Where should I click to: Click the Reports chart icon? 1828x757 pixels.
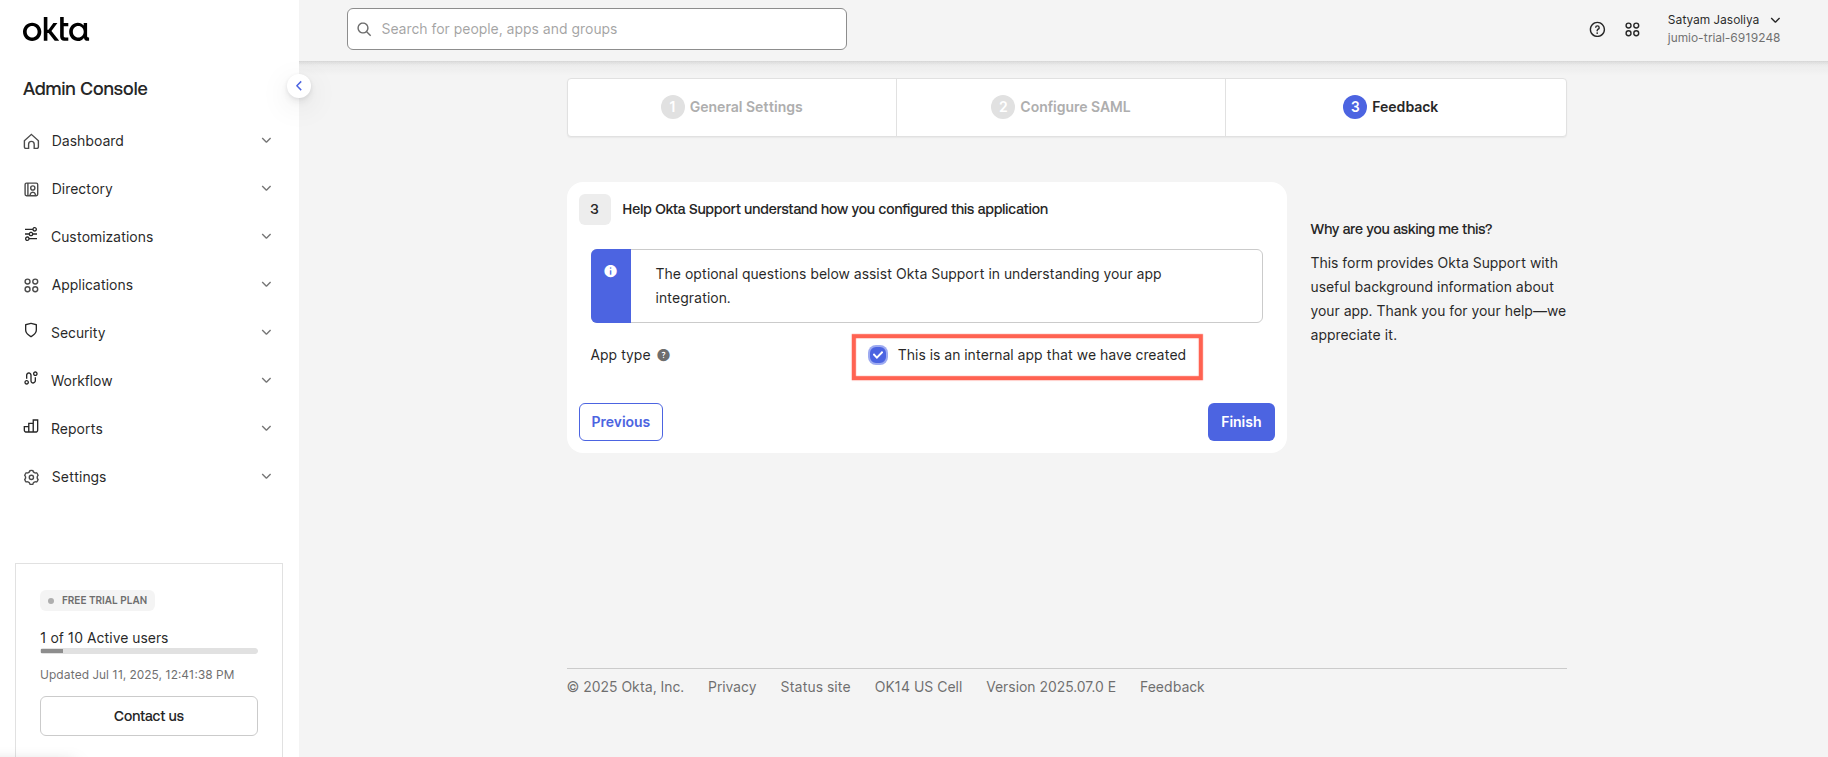(31, 427)
